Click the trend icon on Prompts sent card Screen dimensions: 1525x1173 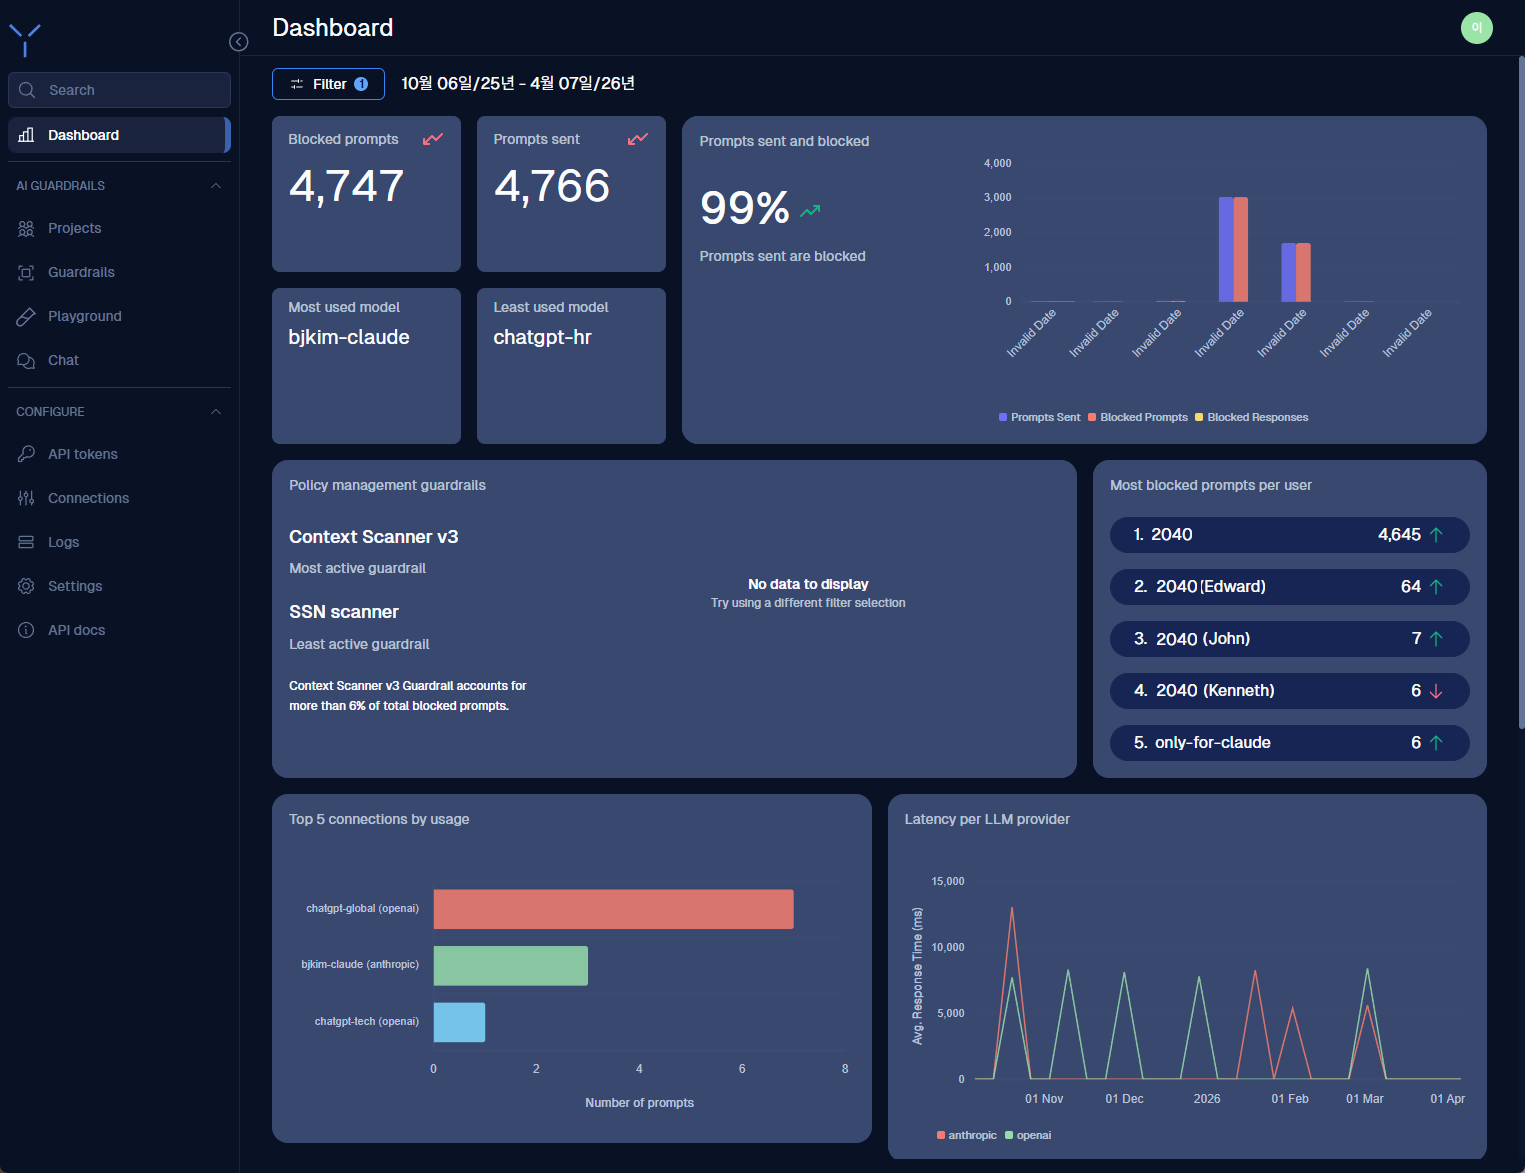(x=637, y=139)
